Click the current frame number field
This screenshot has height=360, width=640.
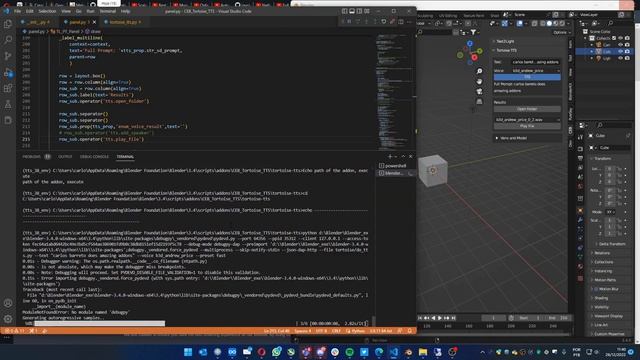point(493,318)
